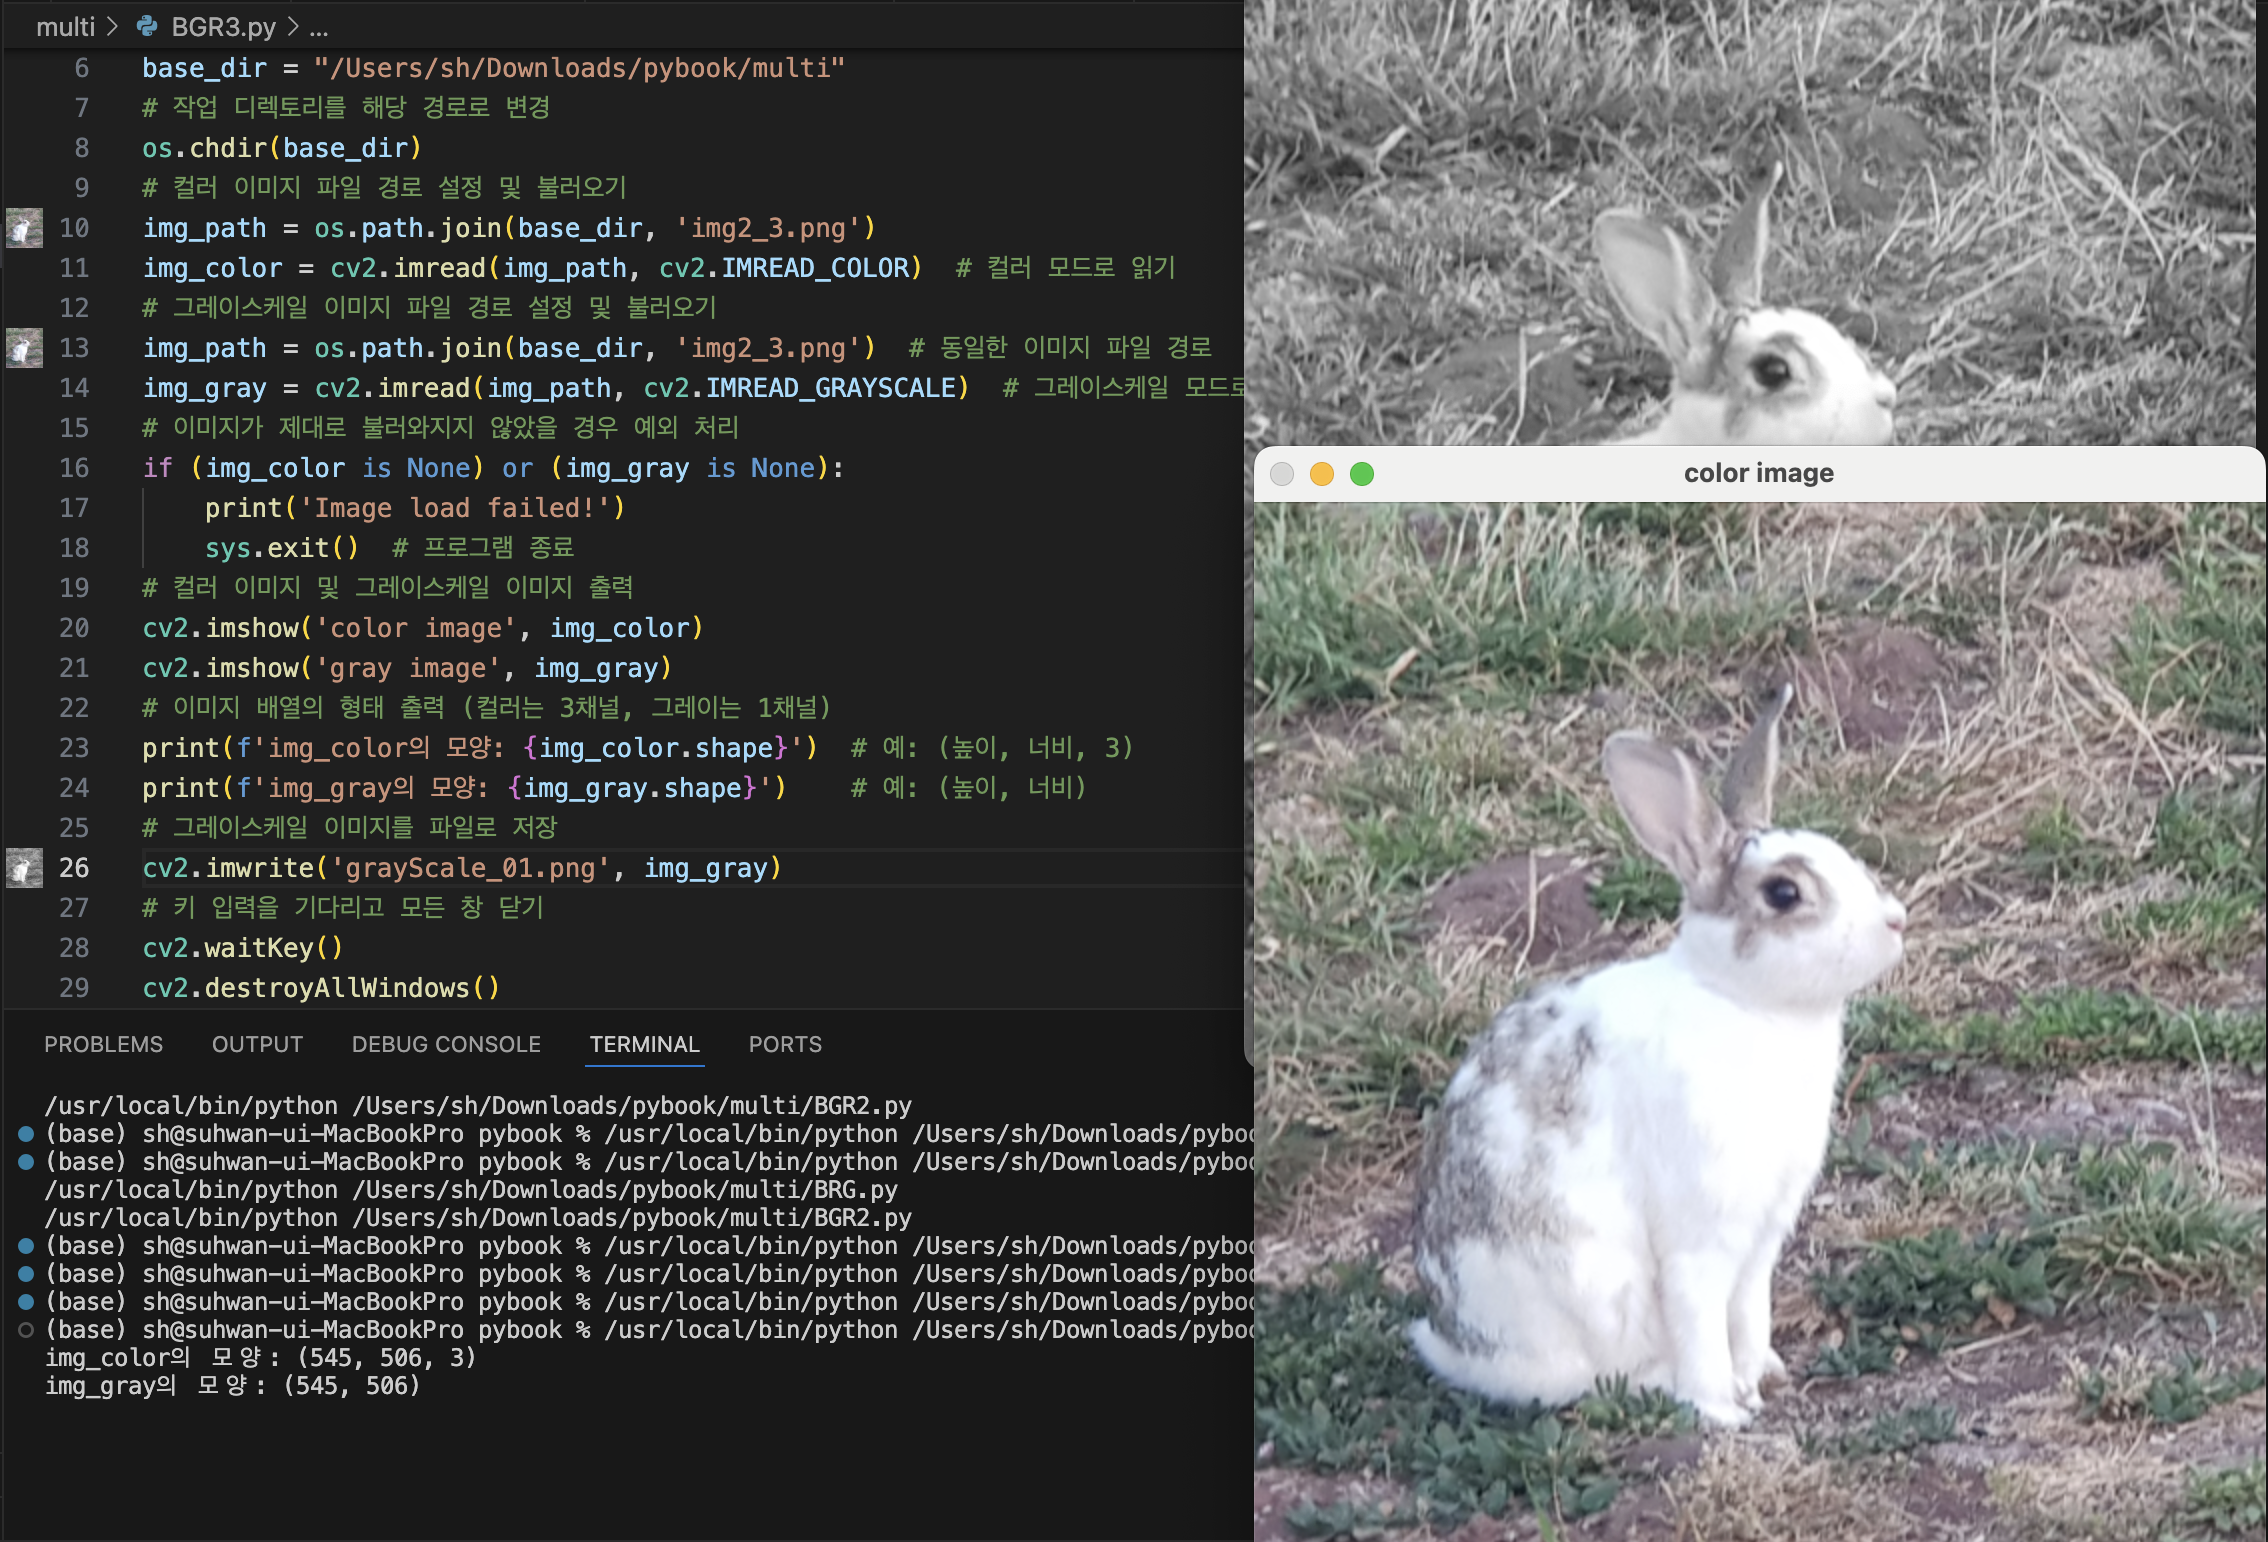The image size is (2268, 1542).
Task: Select the TERMINAL tab
Action: click(x=644, y=1044)
